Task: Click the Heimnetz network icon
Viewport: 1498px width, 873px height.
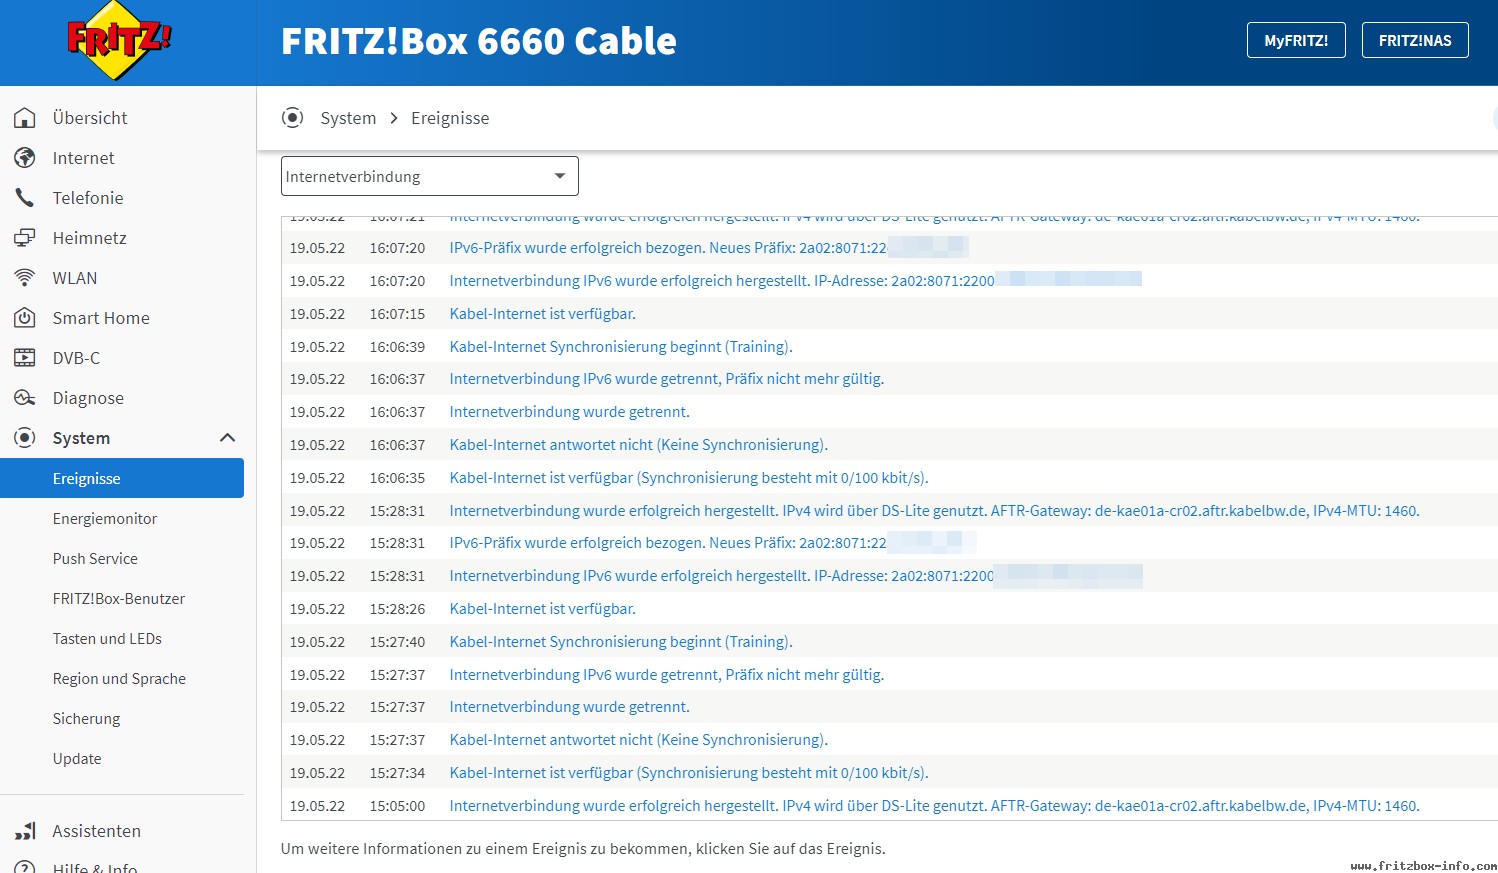Action: tap(25, 238)
